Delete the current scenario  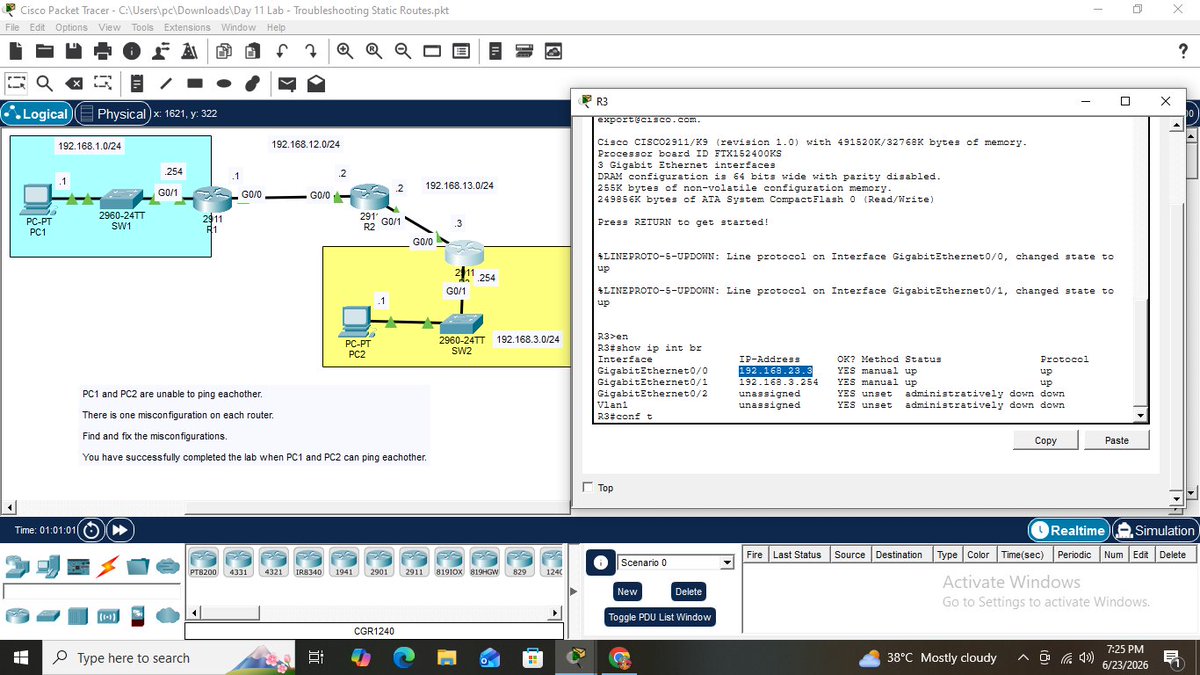(x=688, y=592)
